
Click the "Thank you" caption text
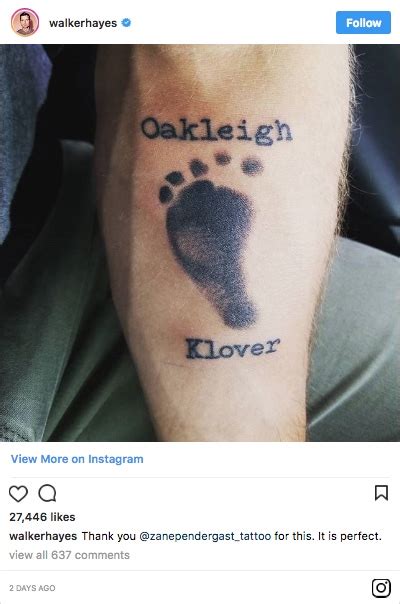[x=109, y=536]
